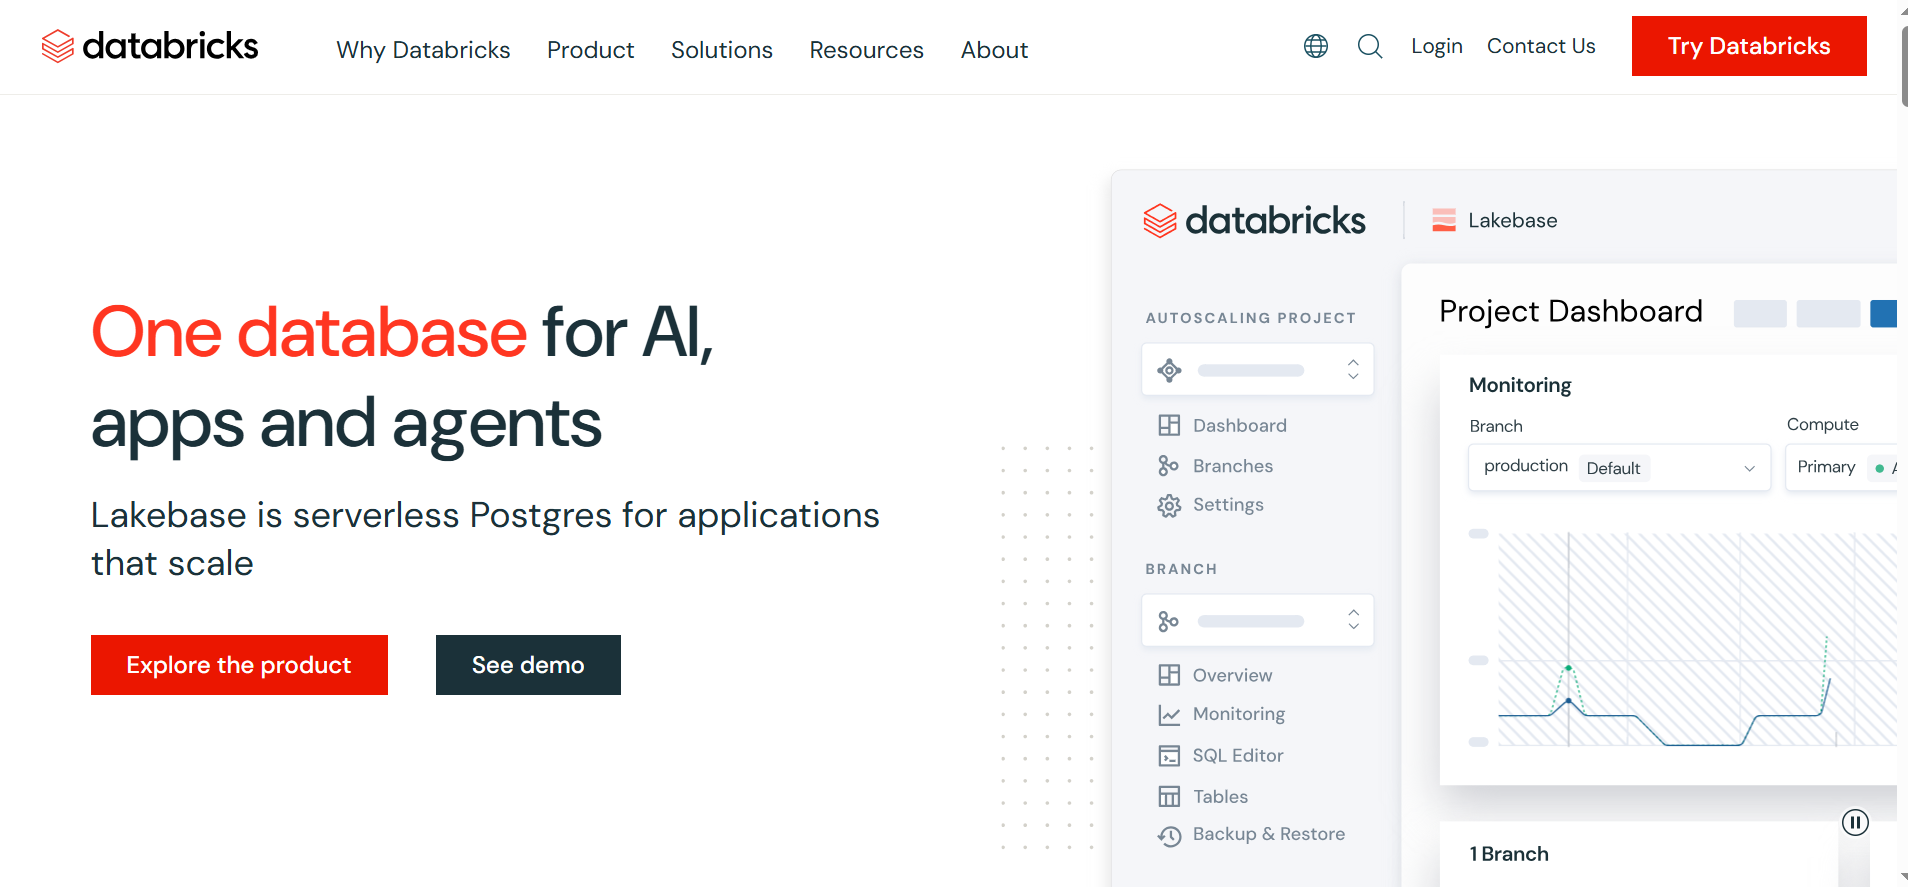The height and width of the screenshot is (887, 1908).
Task: Select the SQL Editor label
Action: 1238,756
